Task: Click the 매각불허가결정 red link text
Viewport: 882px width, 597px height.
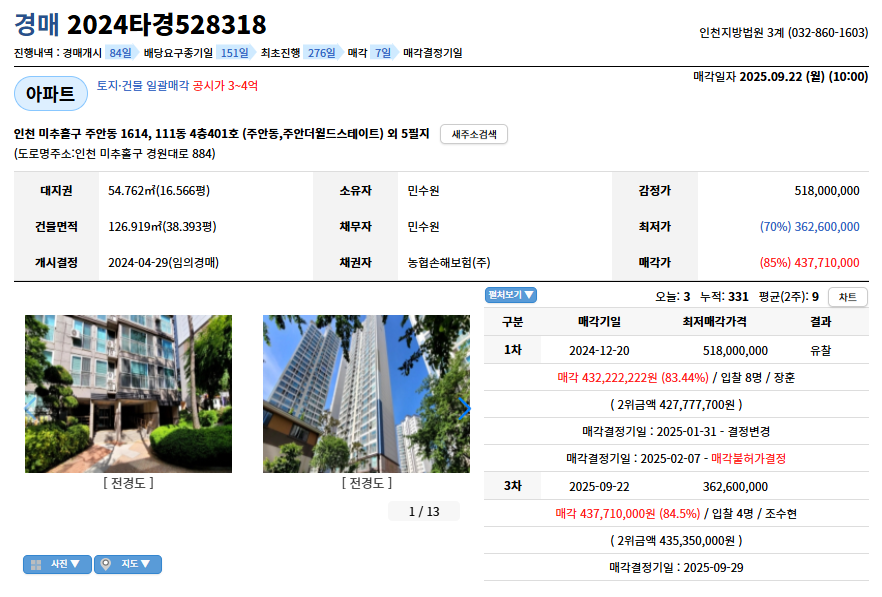Action: click(748, 459)
